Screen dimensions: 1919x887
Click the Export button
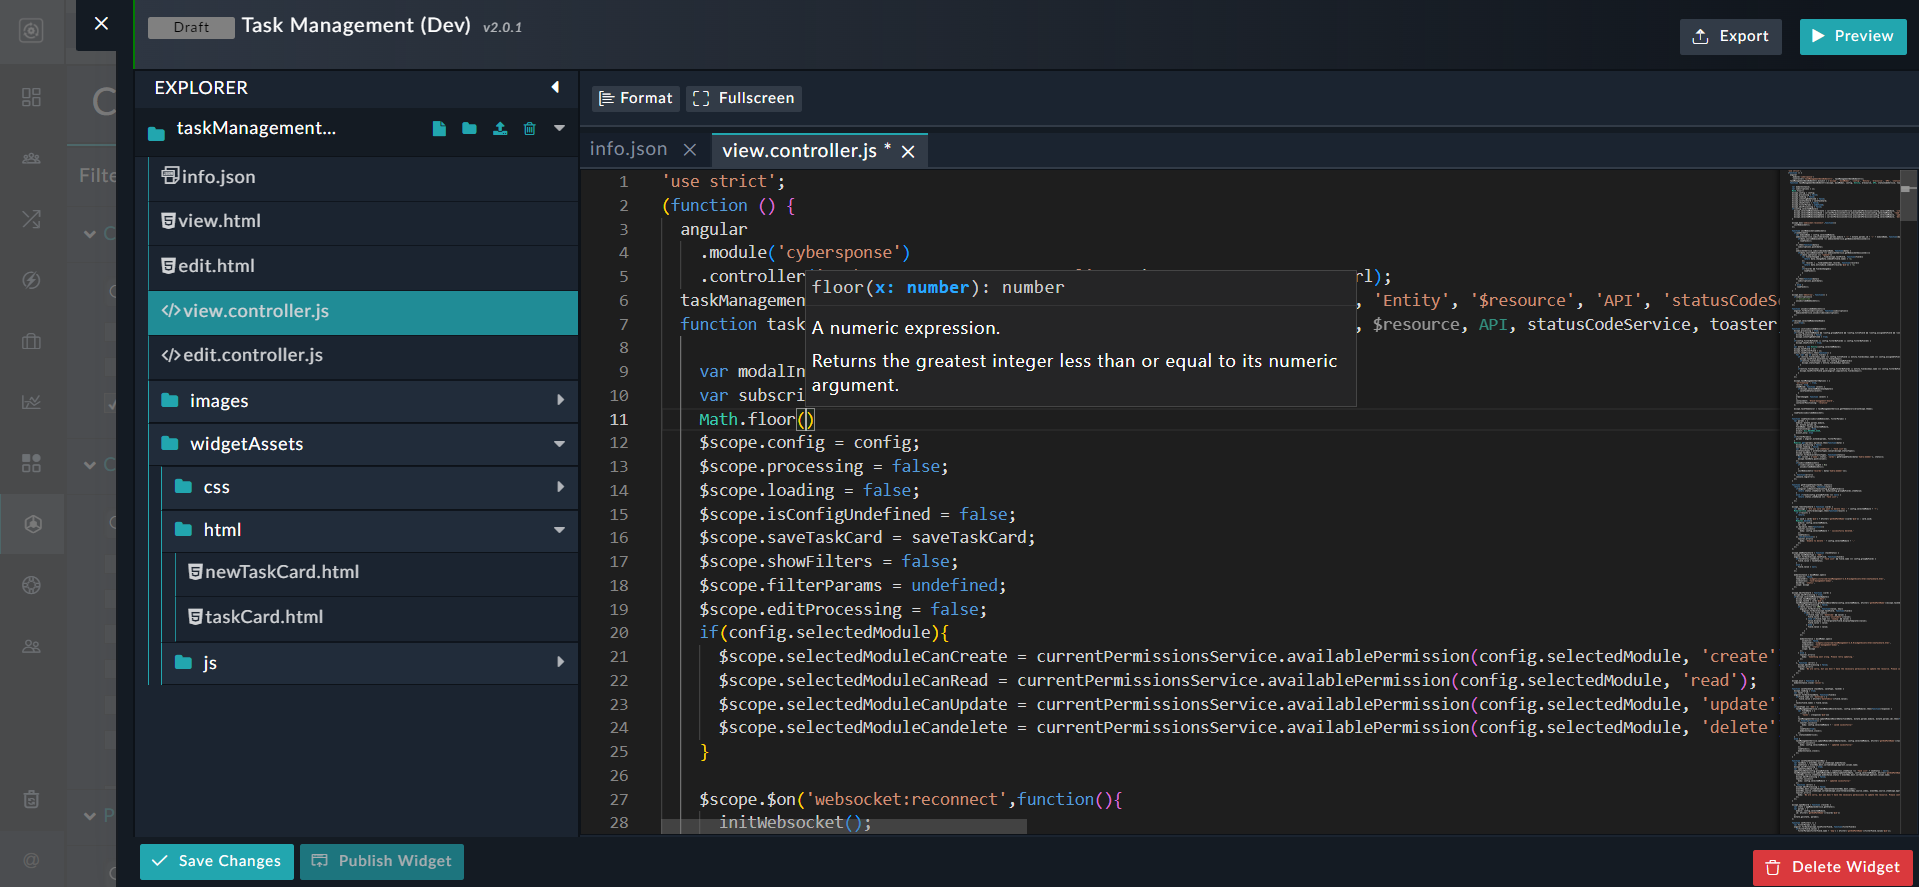click(1730, 36)
